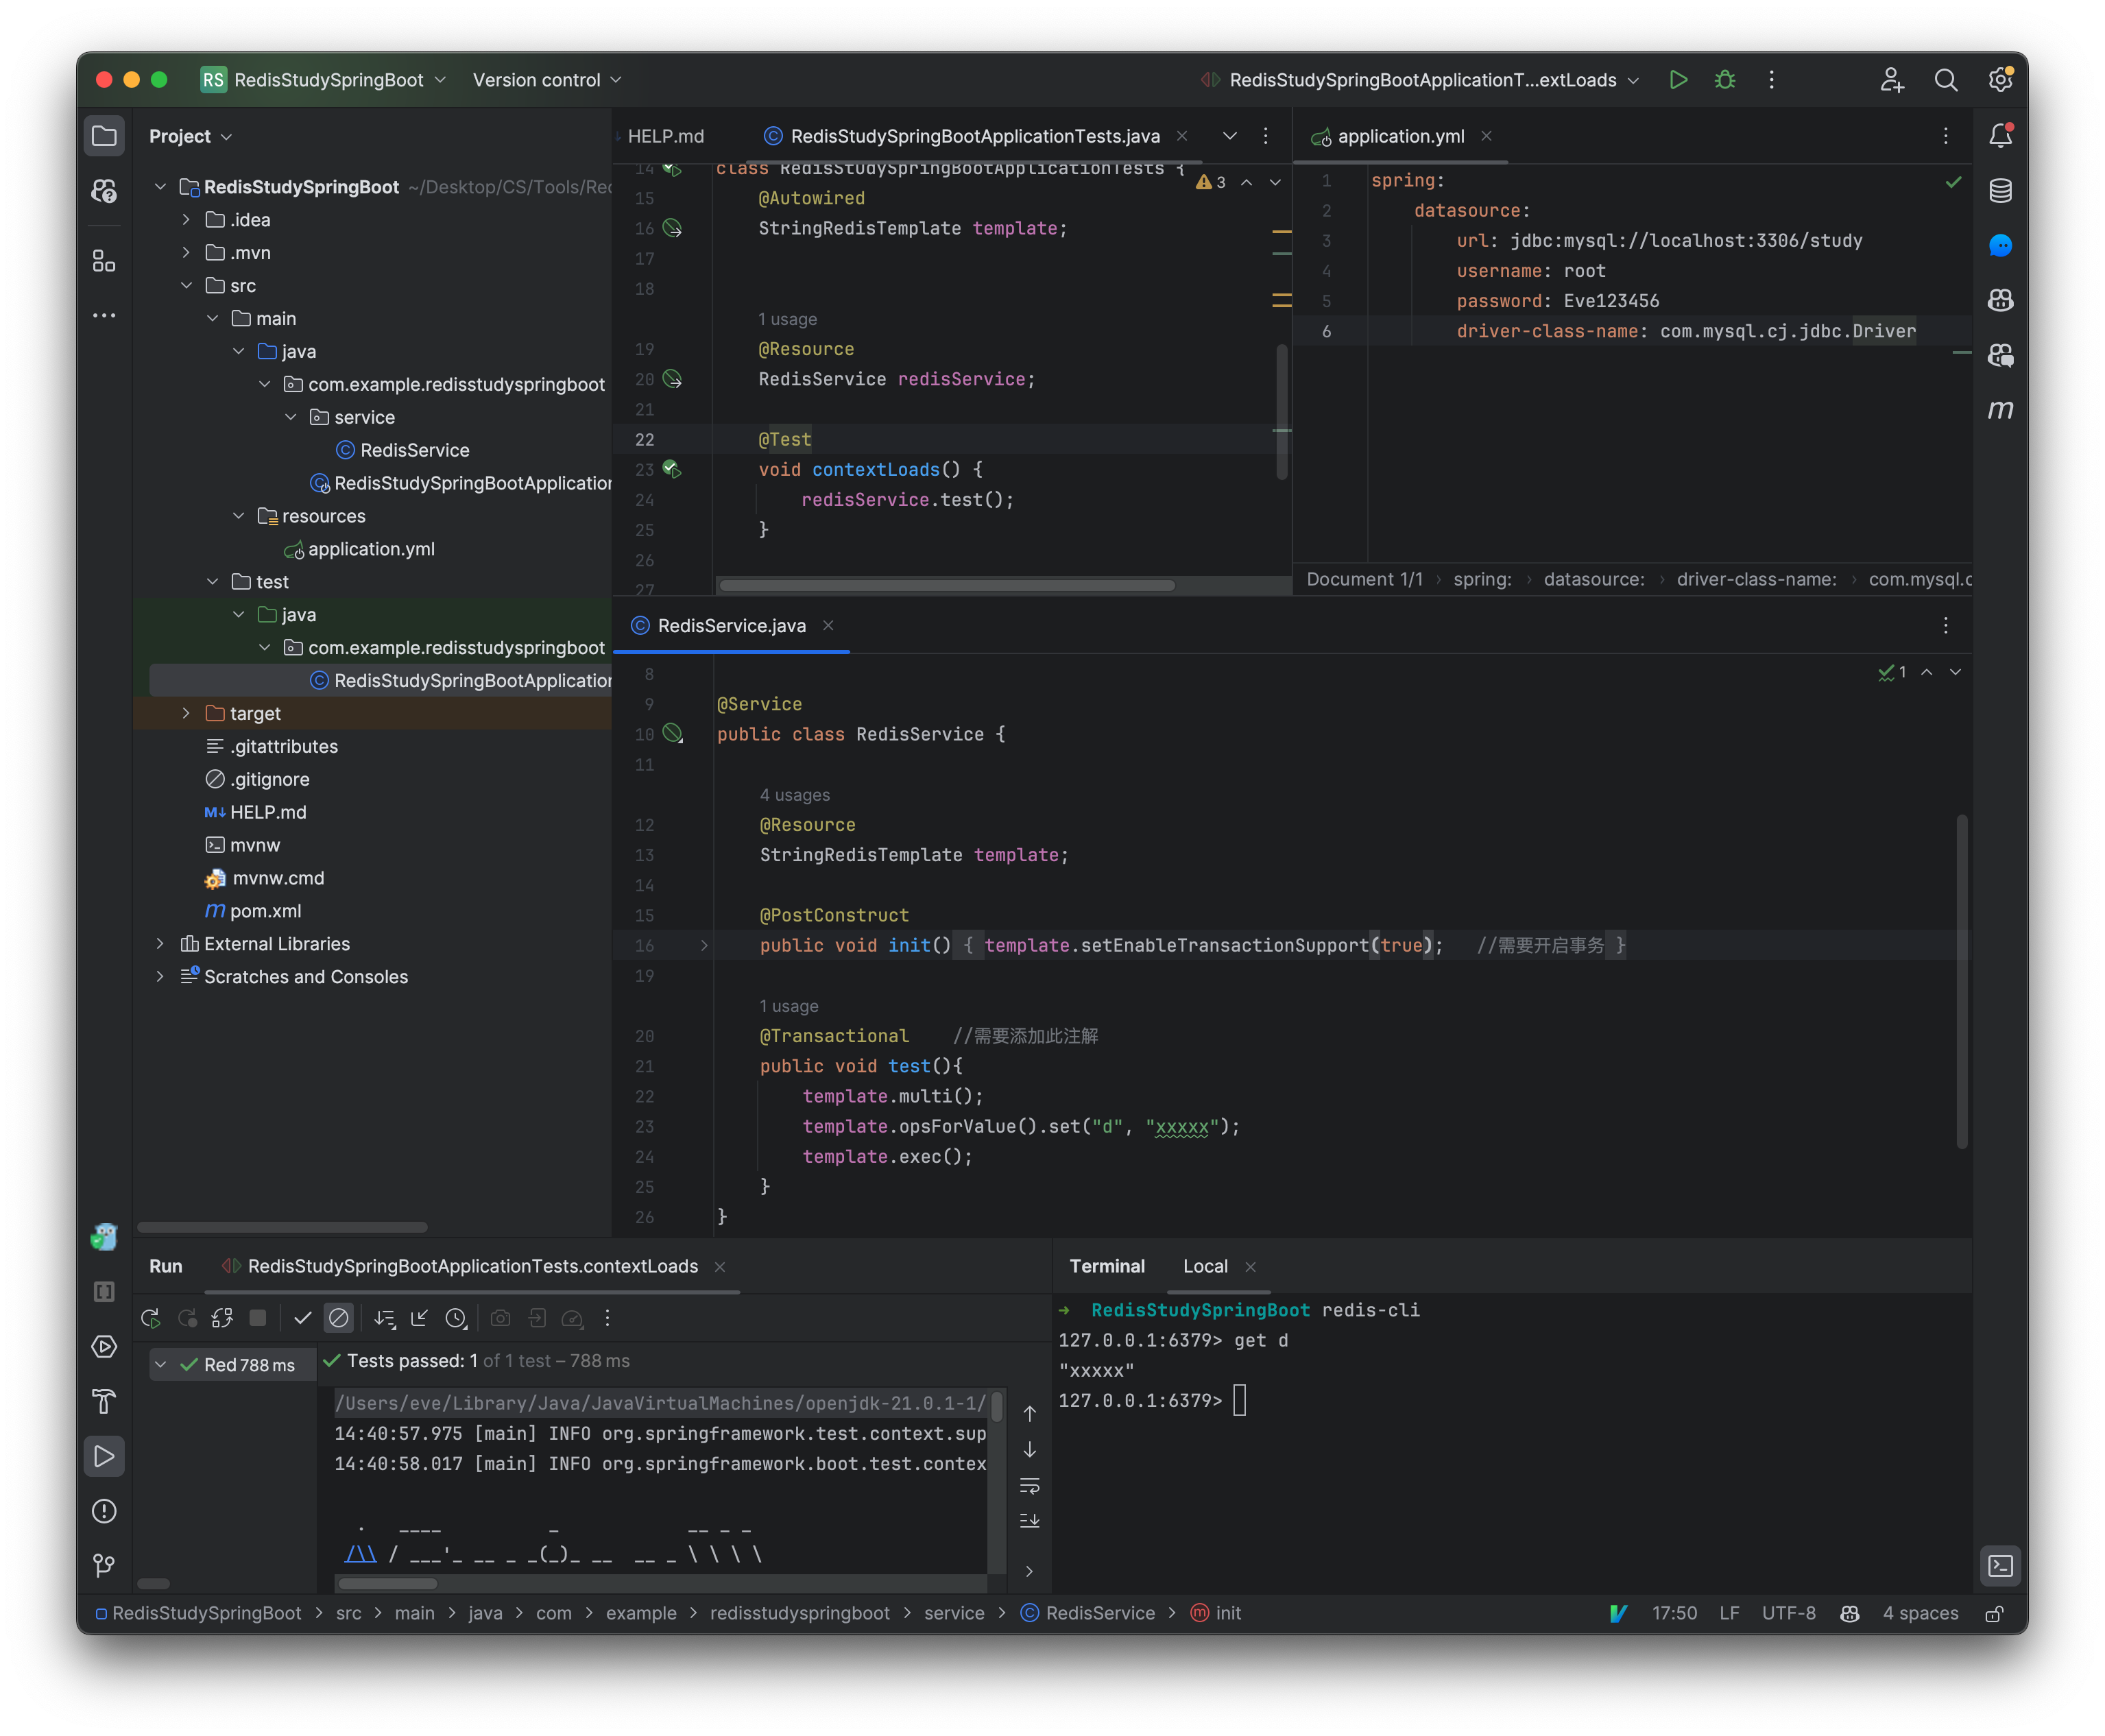Open the Code With Me add-user icon

tap(1891, 80)
